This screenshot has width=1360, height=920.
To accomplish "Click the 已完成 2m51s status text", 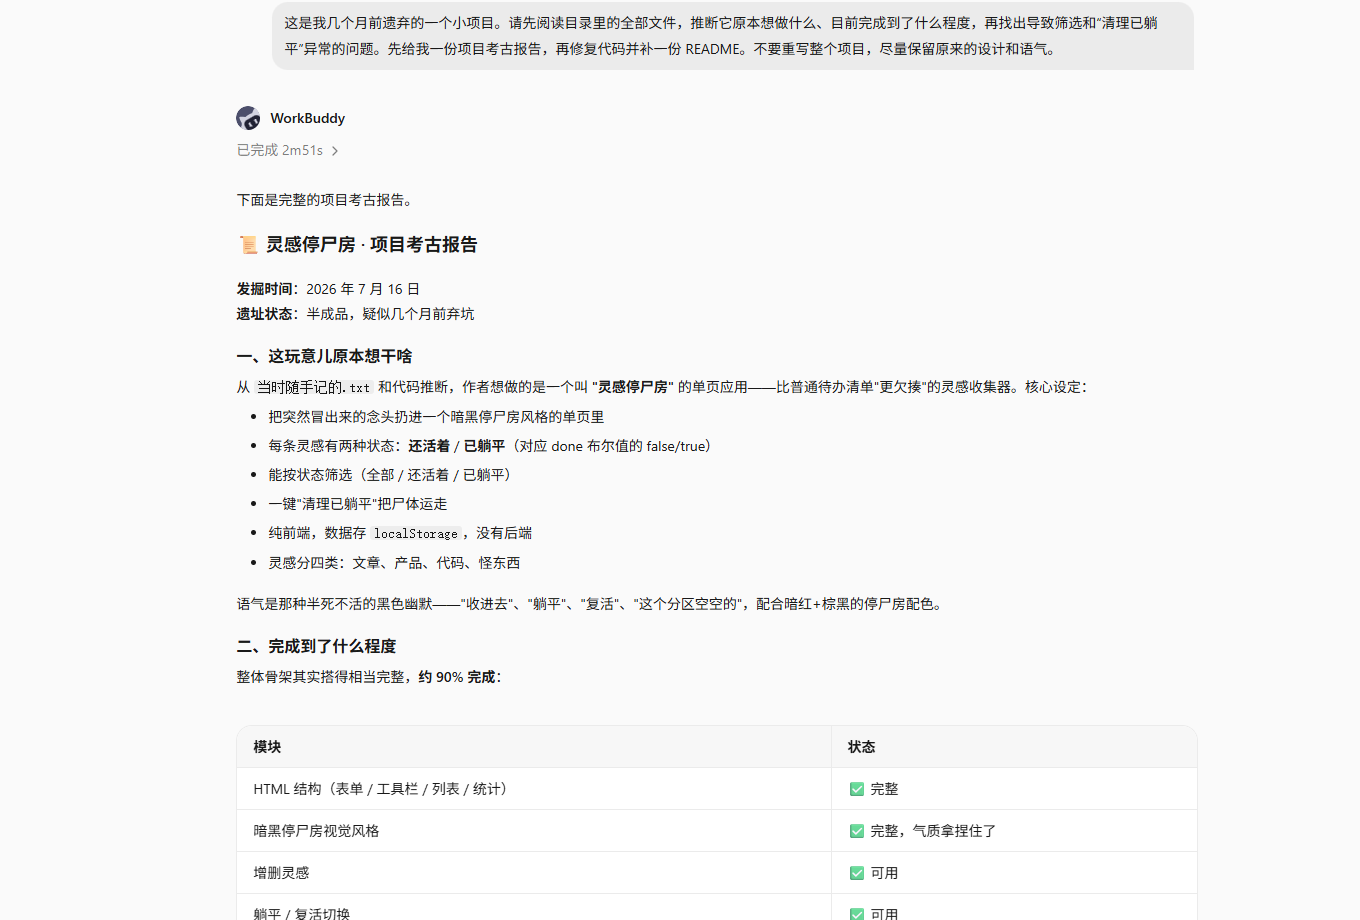I will click(280, 150).
